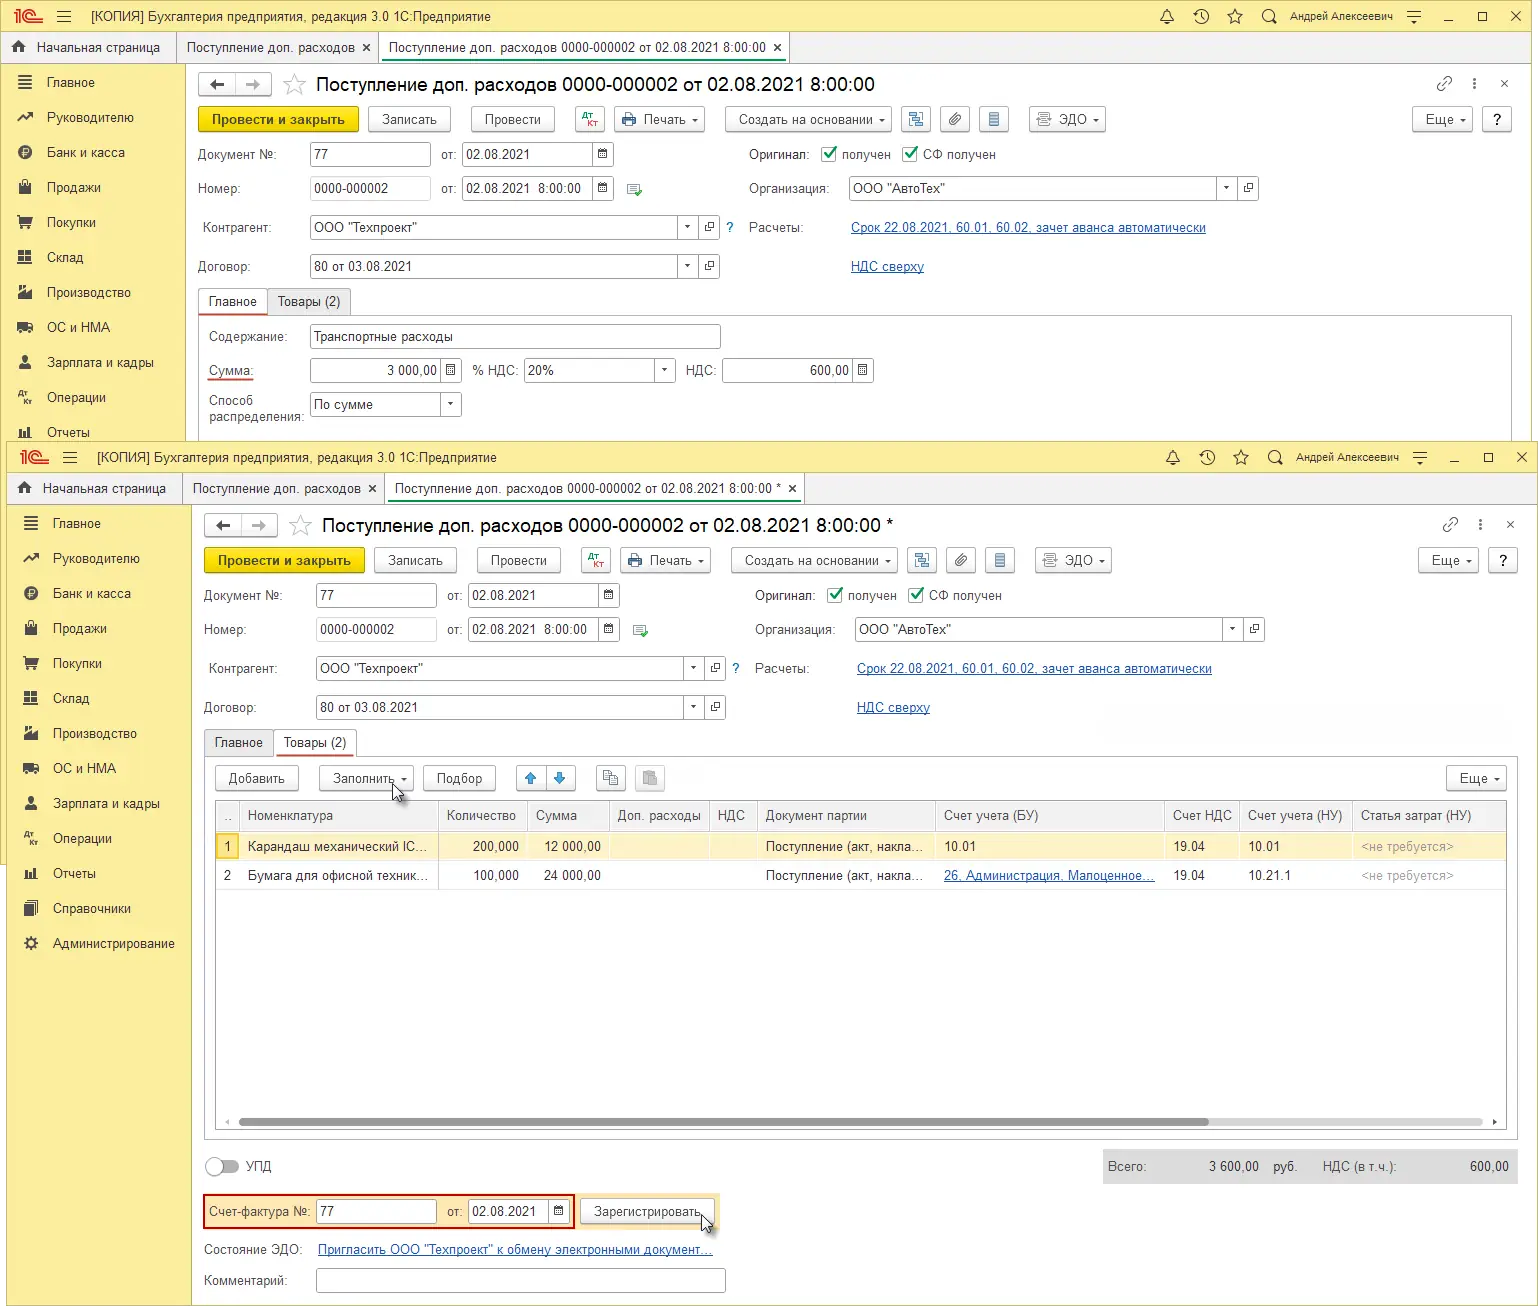Expand the % НДС dropdown showing 20%
The image size is (1540, 1307).
[665, 370]
